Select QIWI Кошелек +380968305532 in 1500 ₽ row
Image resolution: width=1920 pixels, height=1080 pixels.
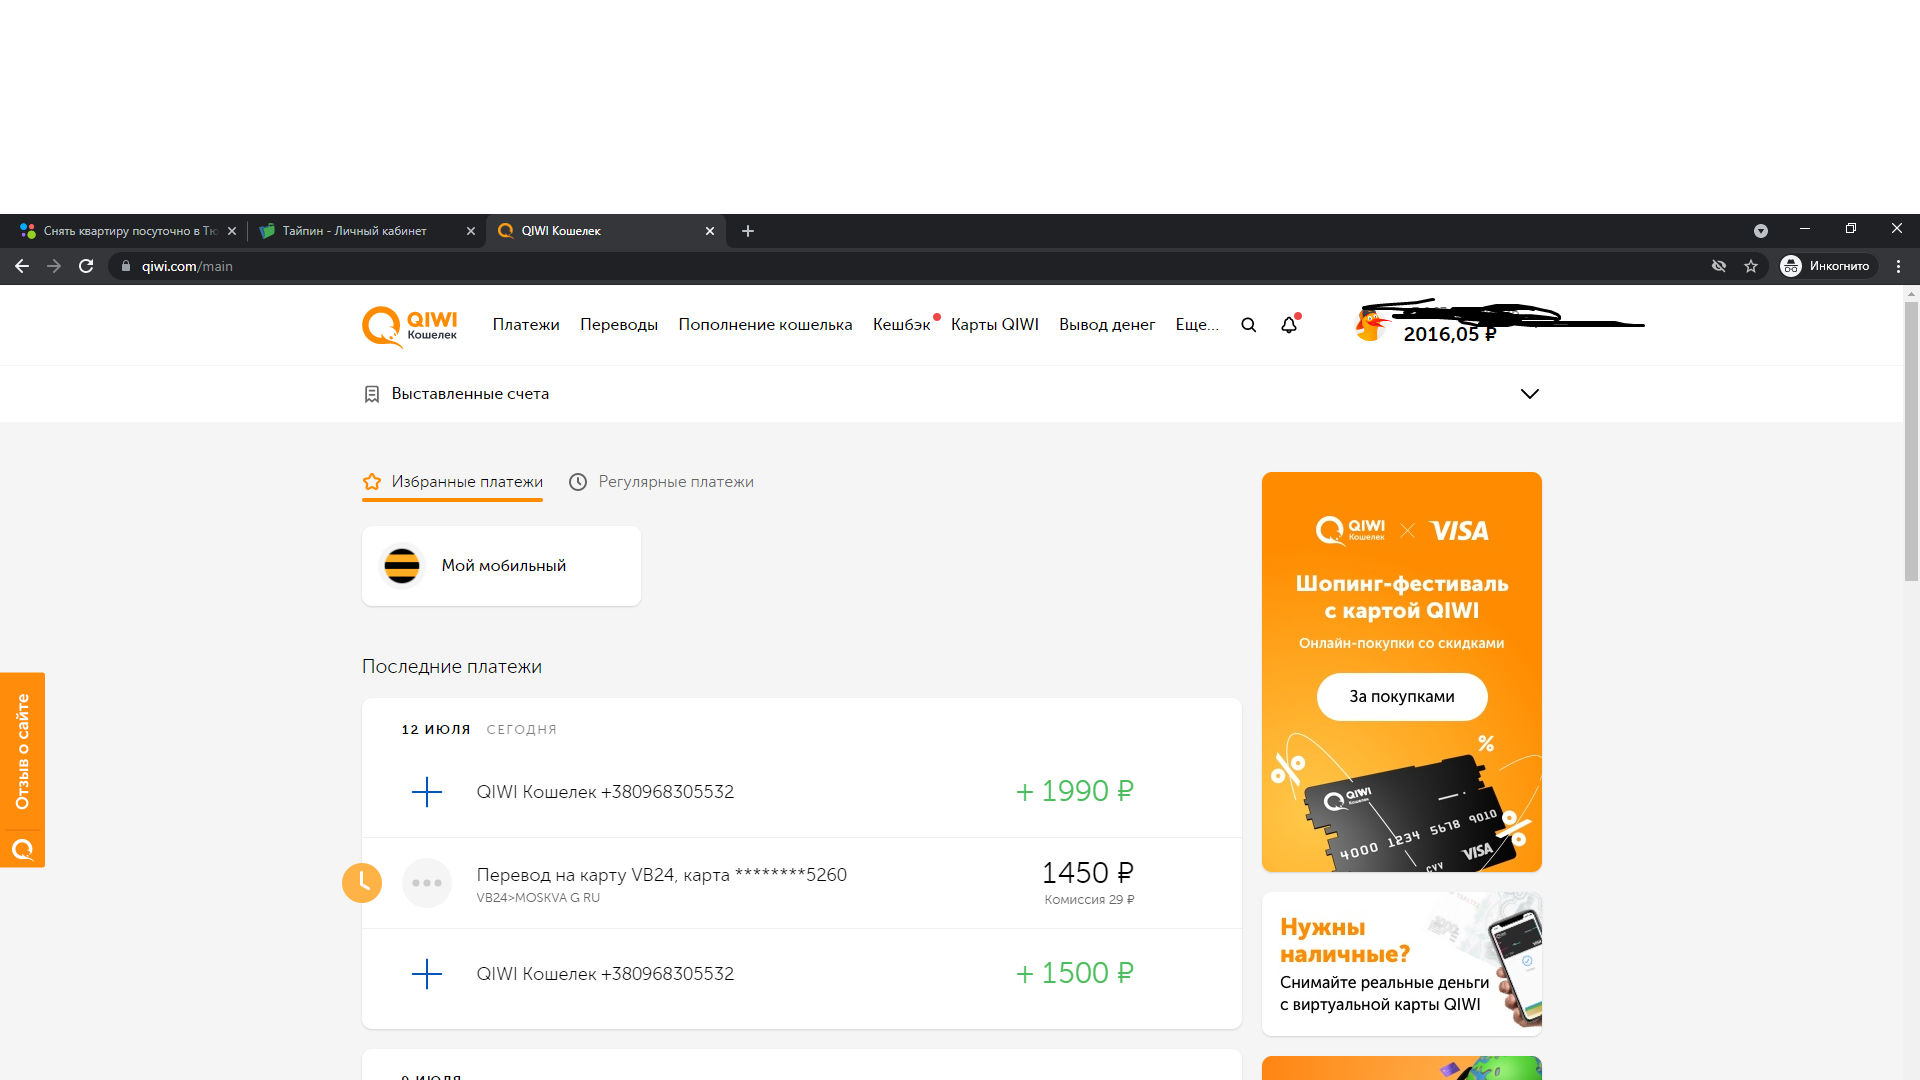tap(605, 974)
